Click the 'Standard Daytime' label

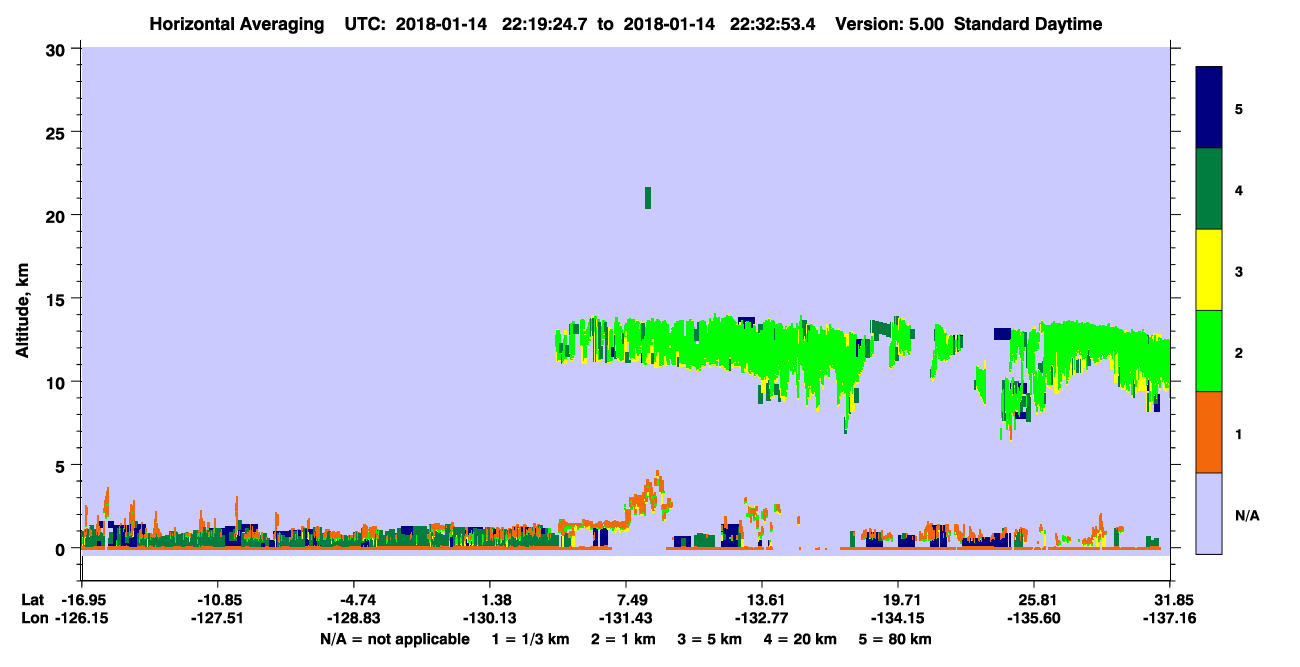1028,24
